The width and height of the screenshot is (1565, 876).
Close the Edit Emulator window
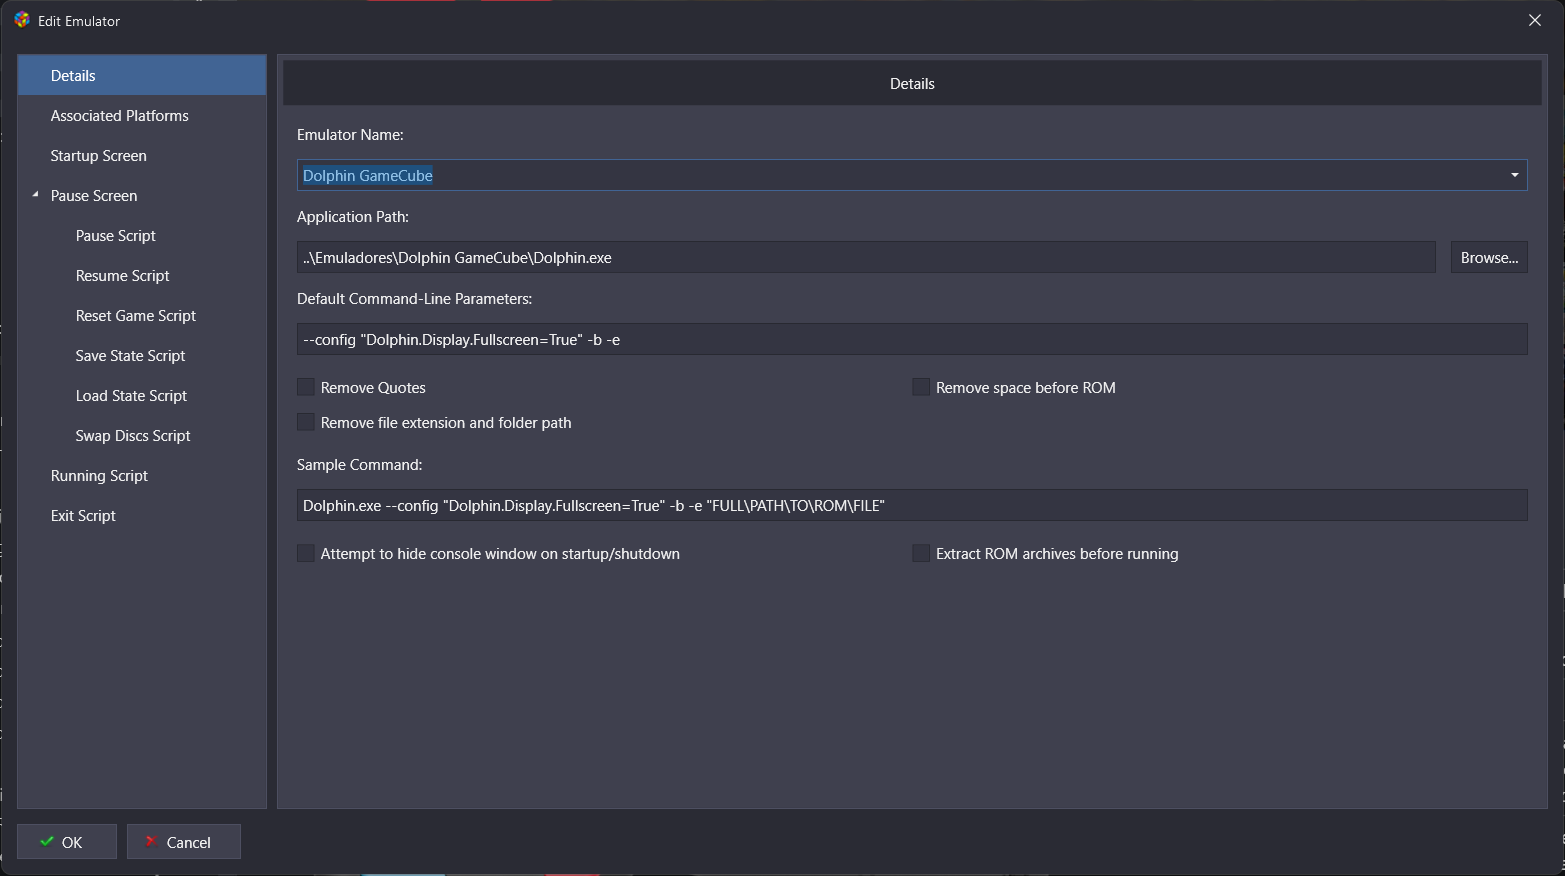tap(1535, 20)
